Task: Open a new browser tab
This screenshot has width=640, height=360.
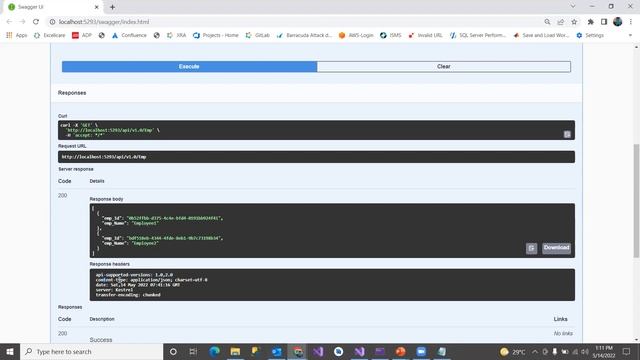Action: coord(112,7)
